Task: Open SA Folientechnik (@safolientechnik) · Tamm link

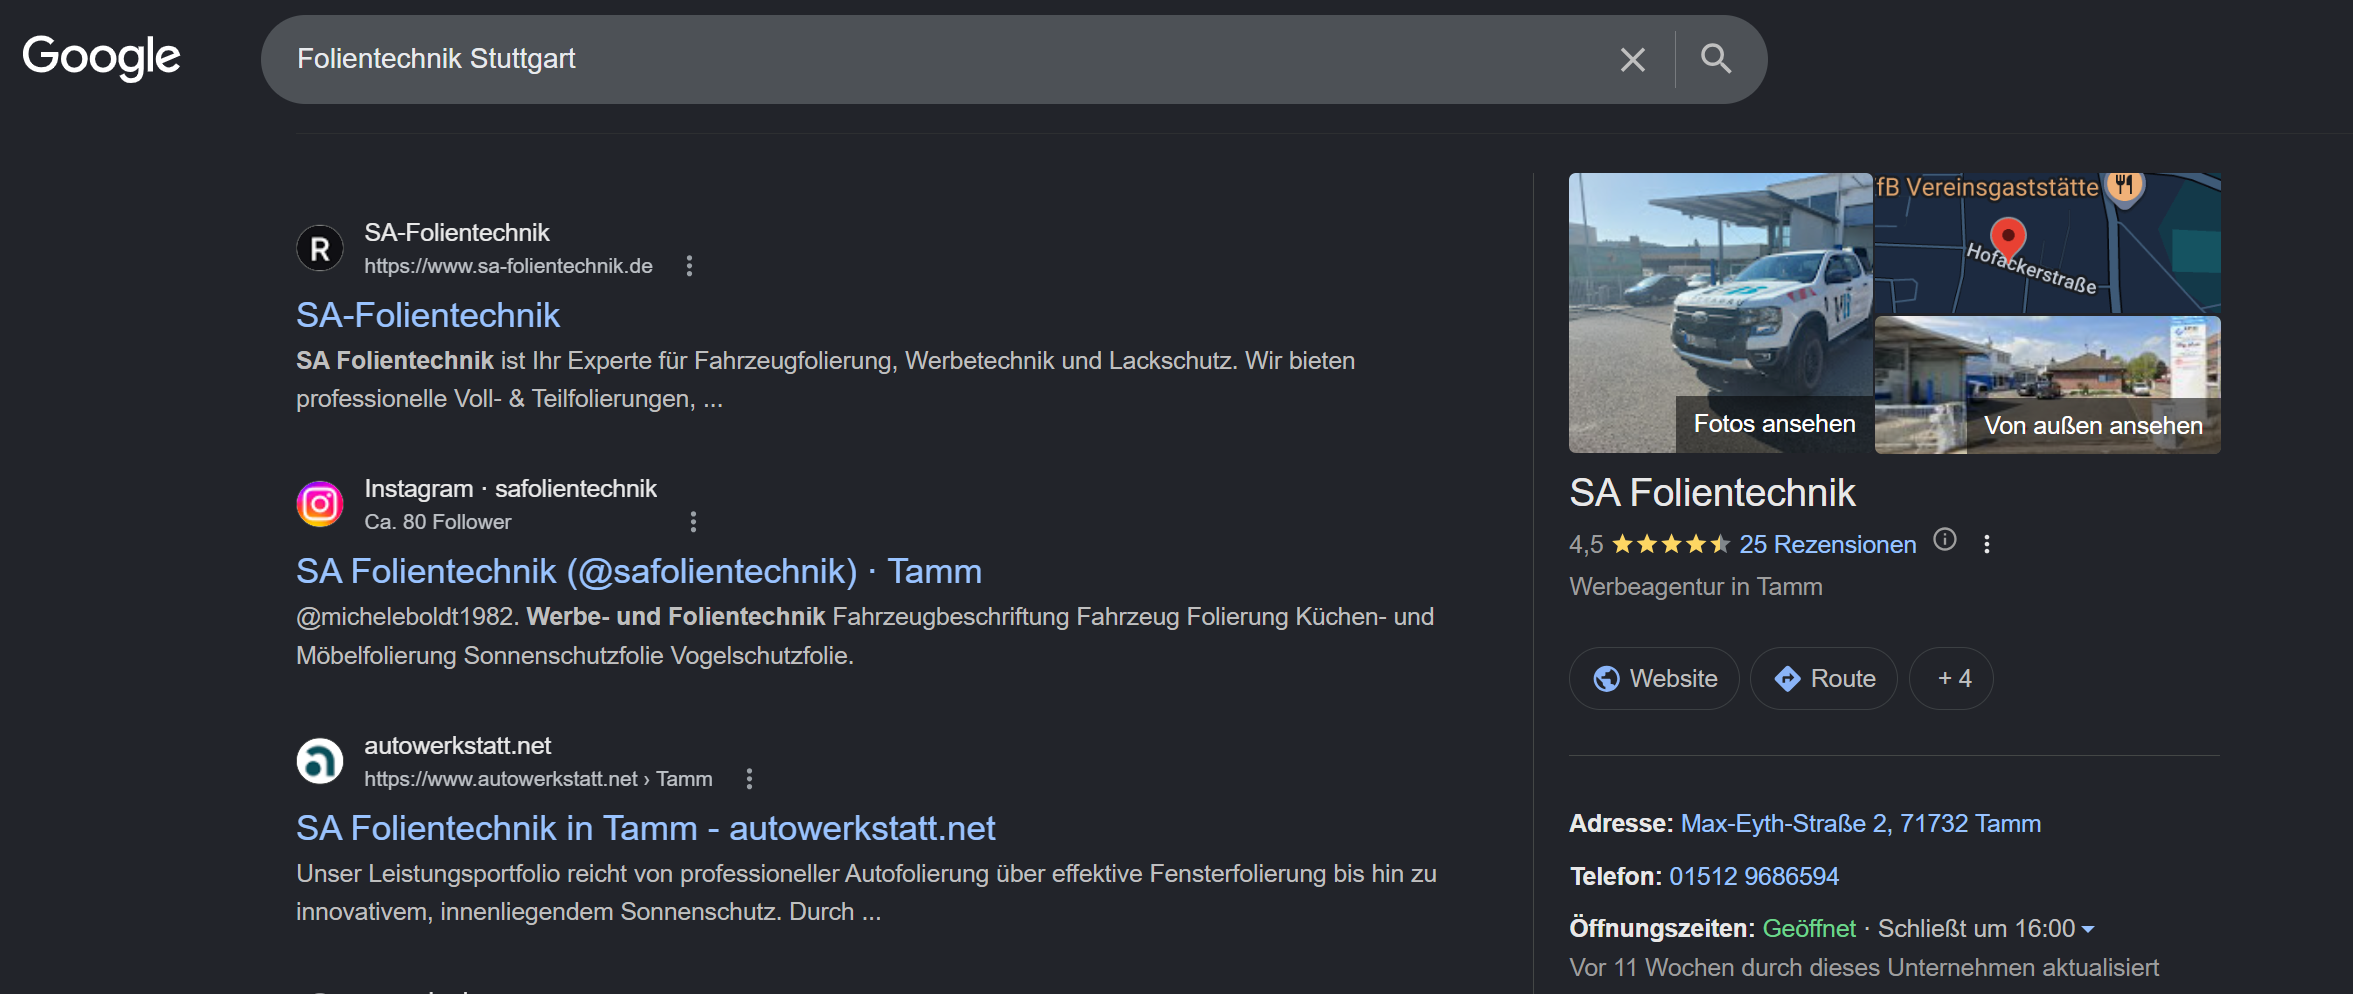Action: coord(639,571)
